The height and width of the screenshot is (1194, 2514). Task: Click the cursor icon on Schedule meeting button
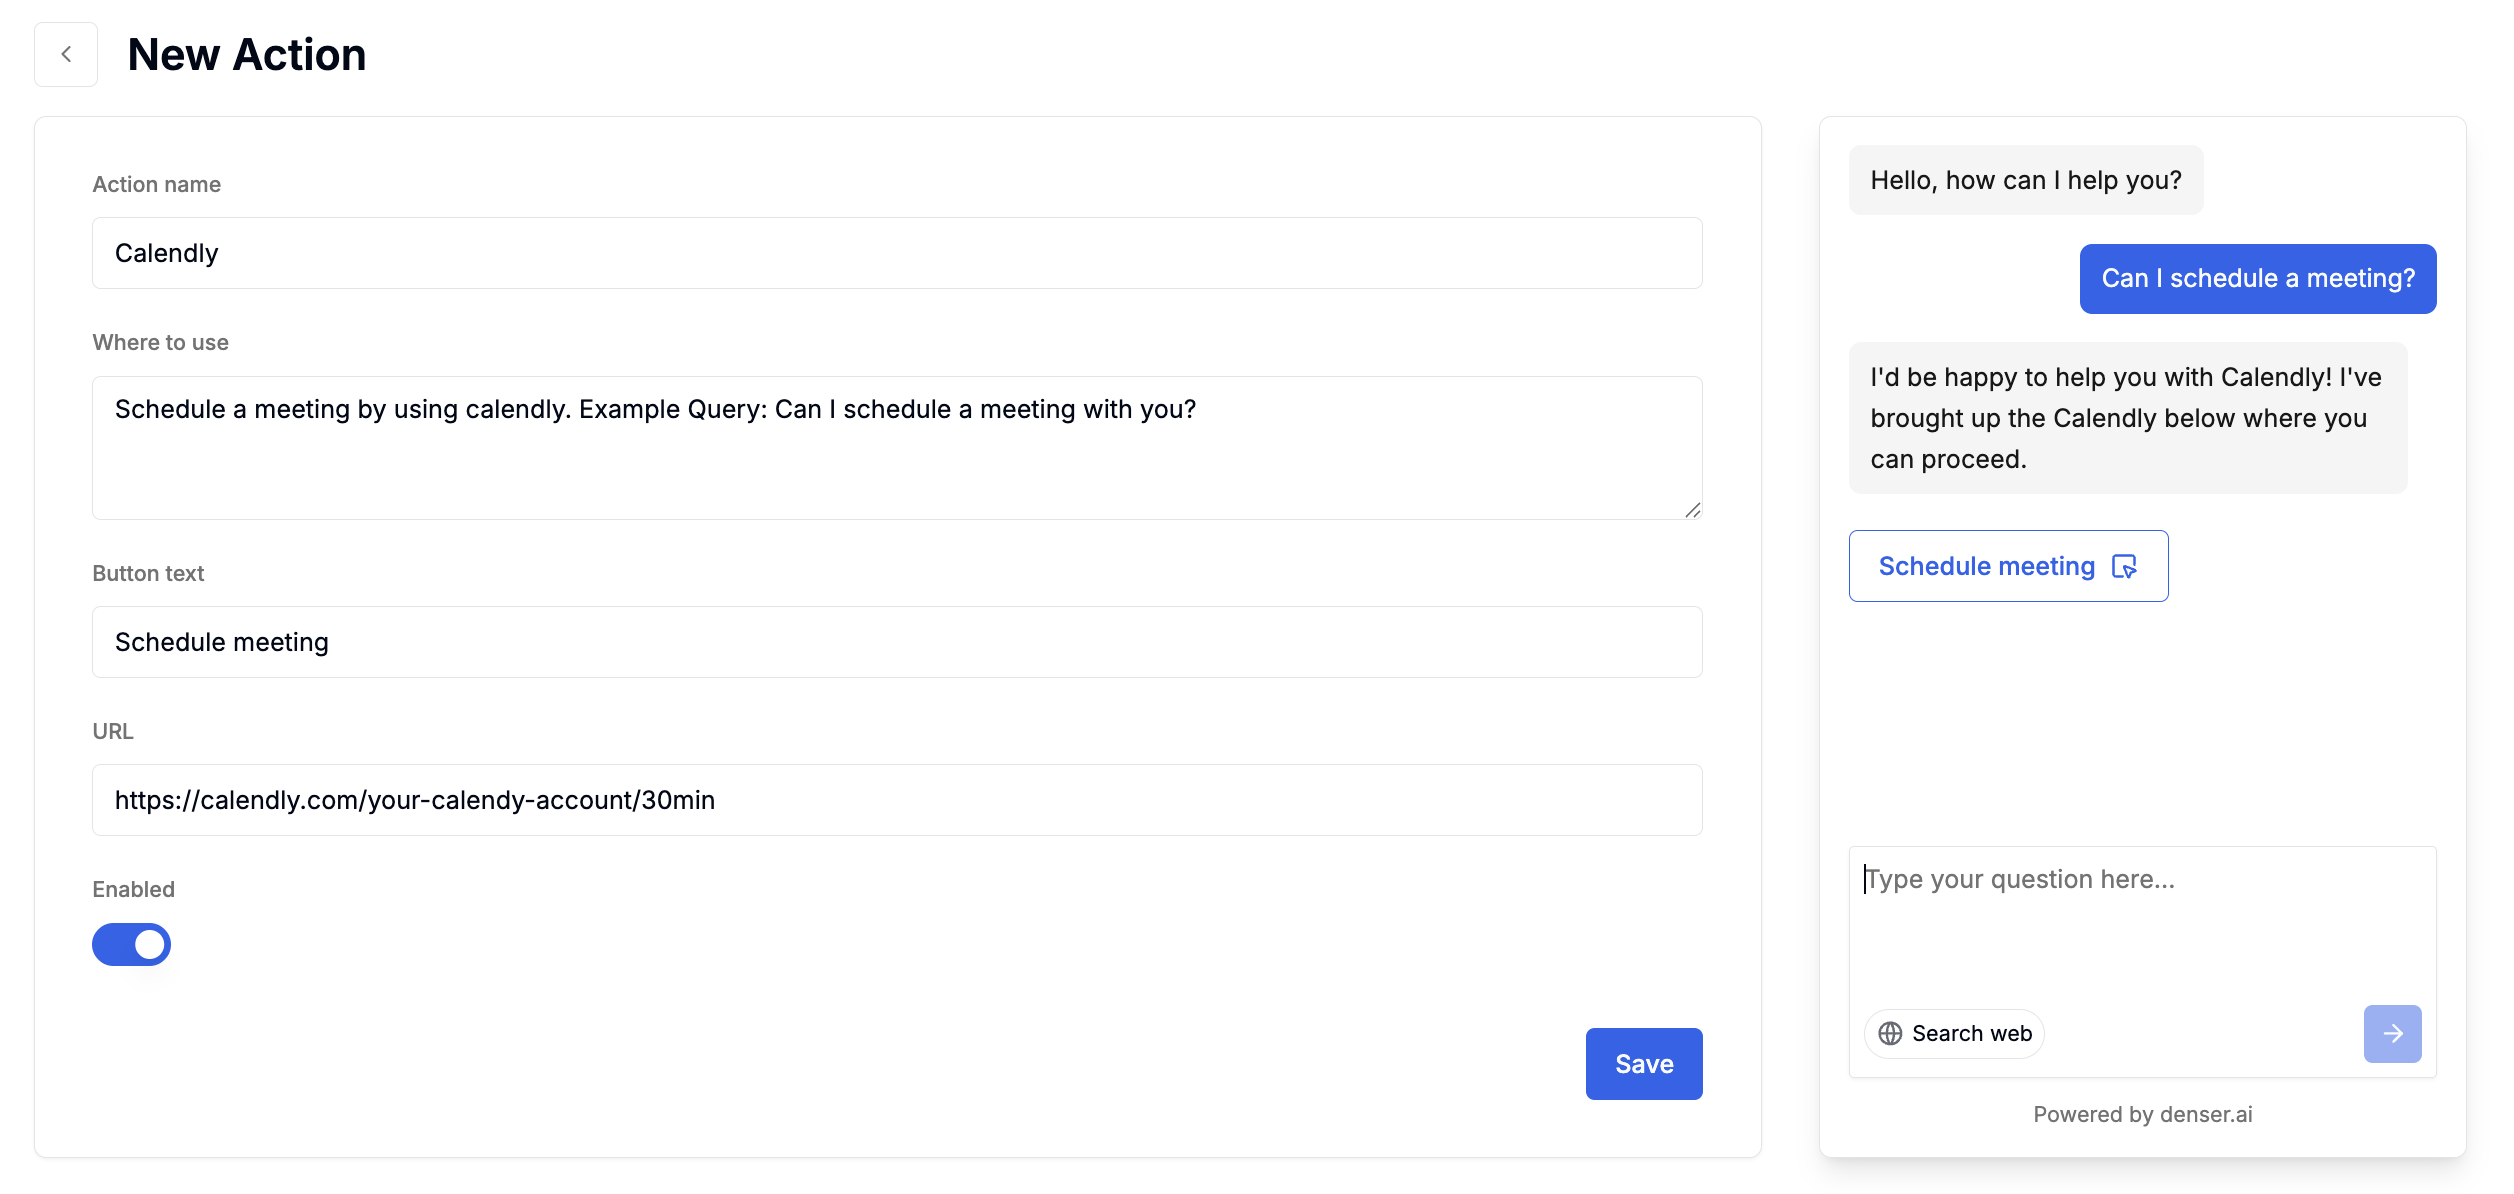tap(2124, 566)
